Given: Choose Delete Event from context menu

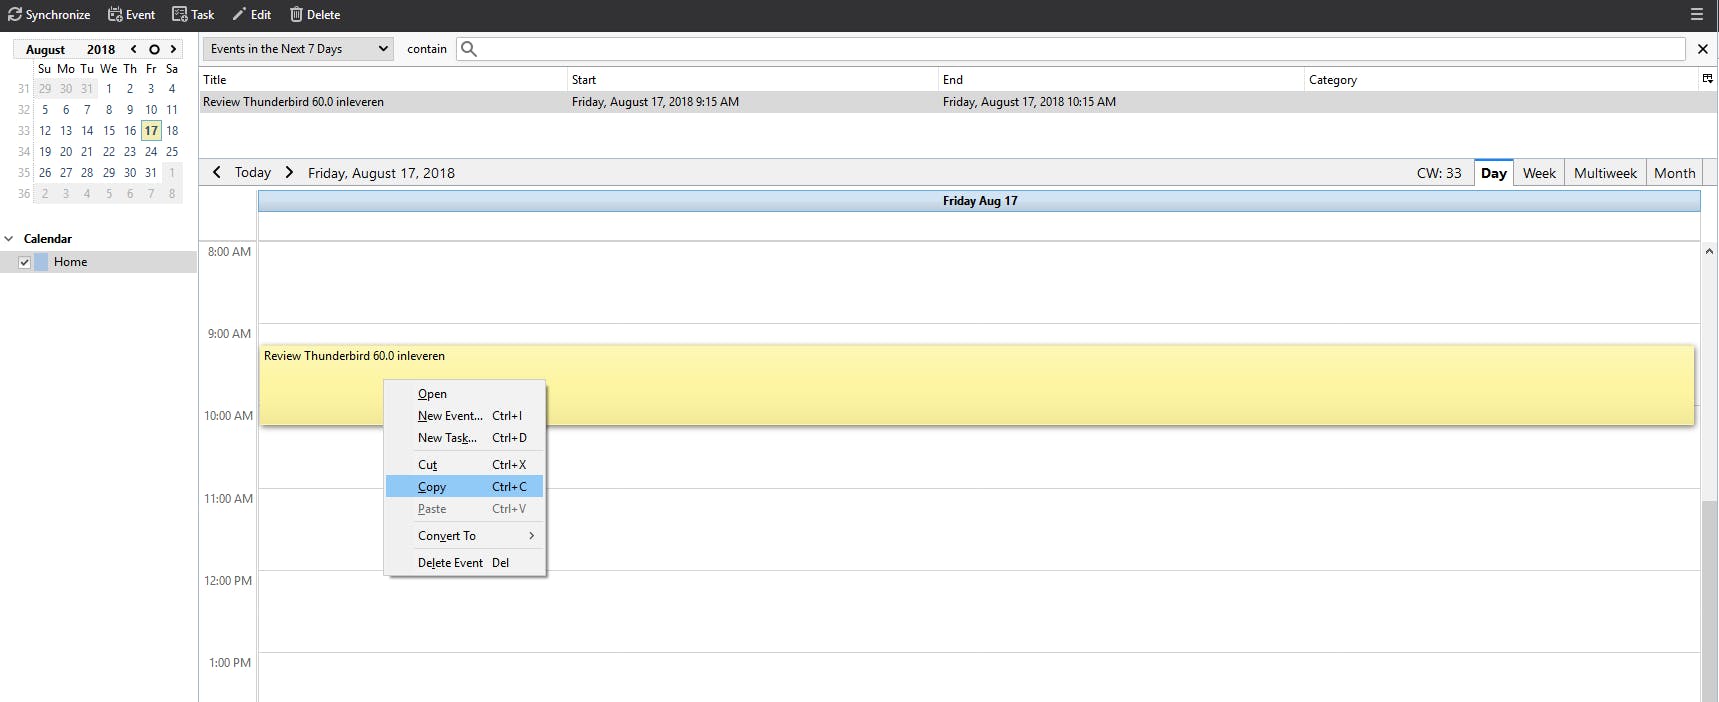Looking at the screenshot, I should 465,563.
